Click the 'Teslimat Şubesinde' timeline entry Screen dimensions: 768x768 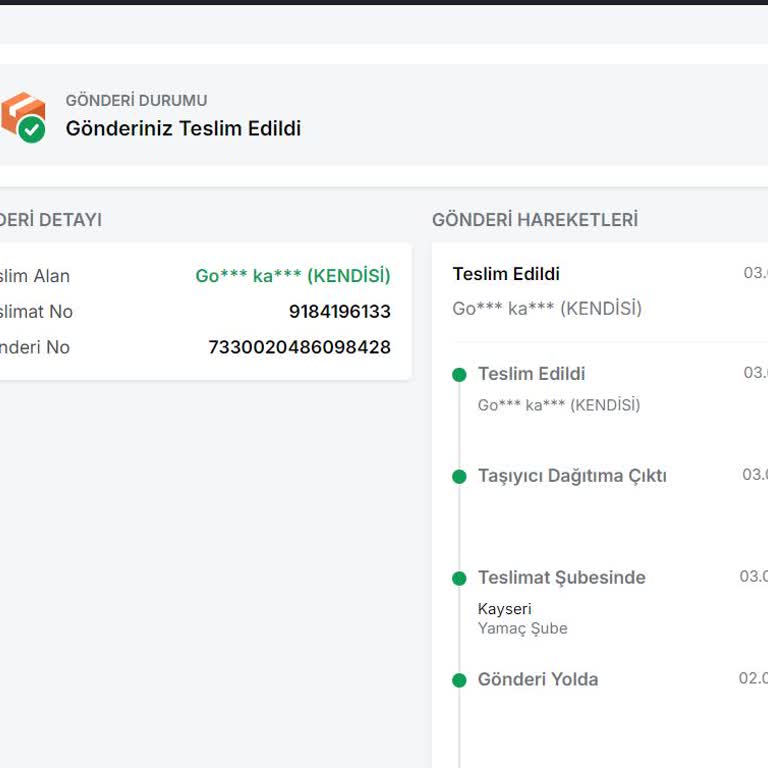pyautogui.click(x=561, y=578)
